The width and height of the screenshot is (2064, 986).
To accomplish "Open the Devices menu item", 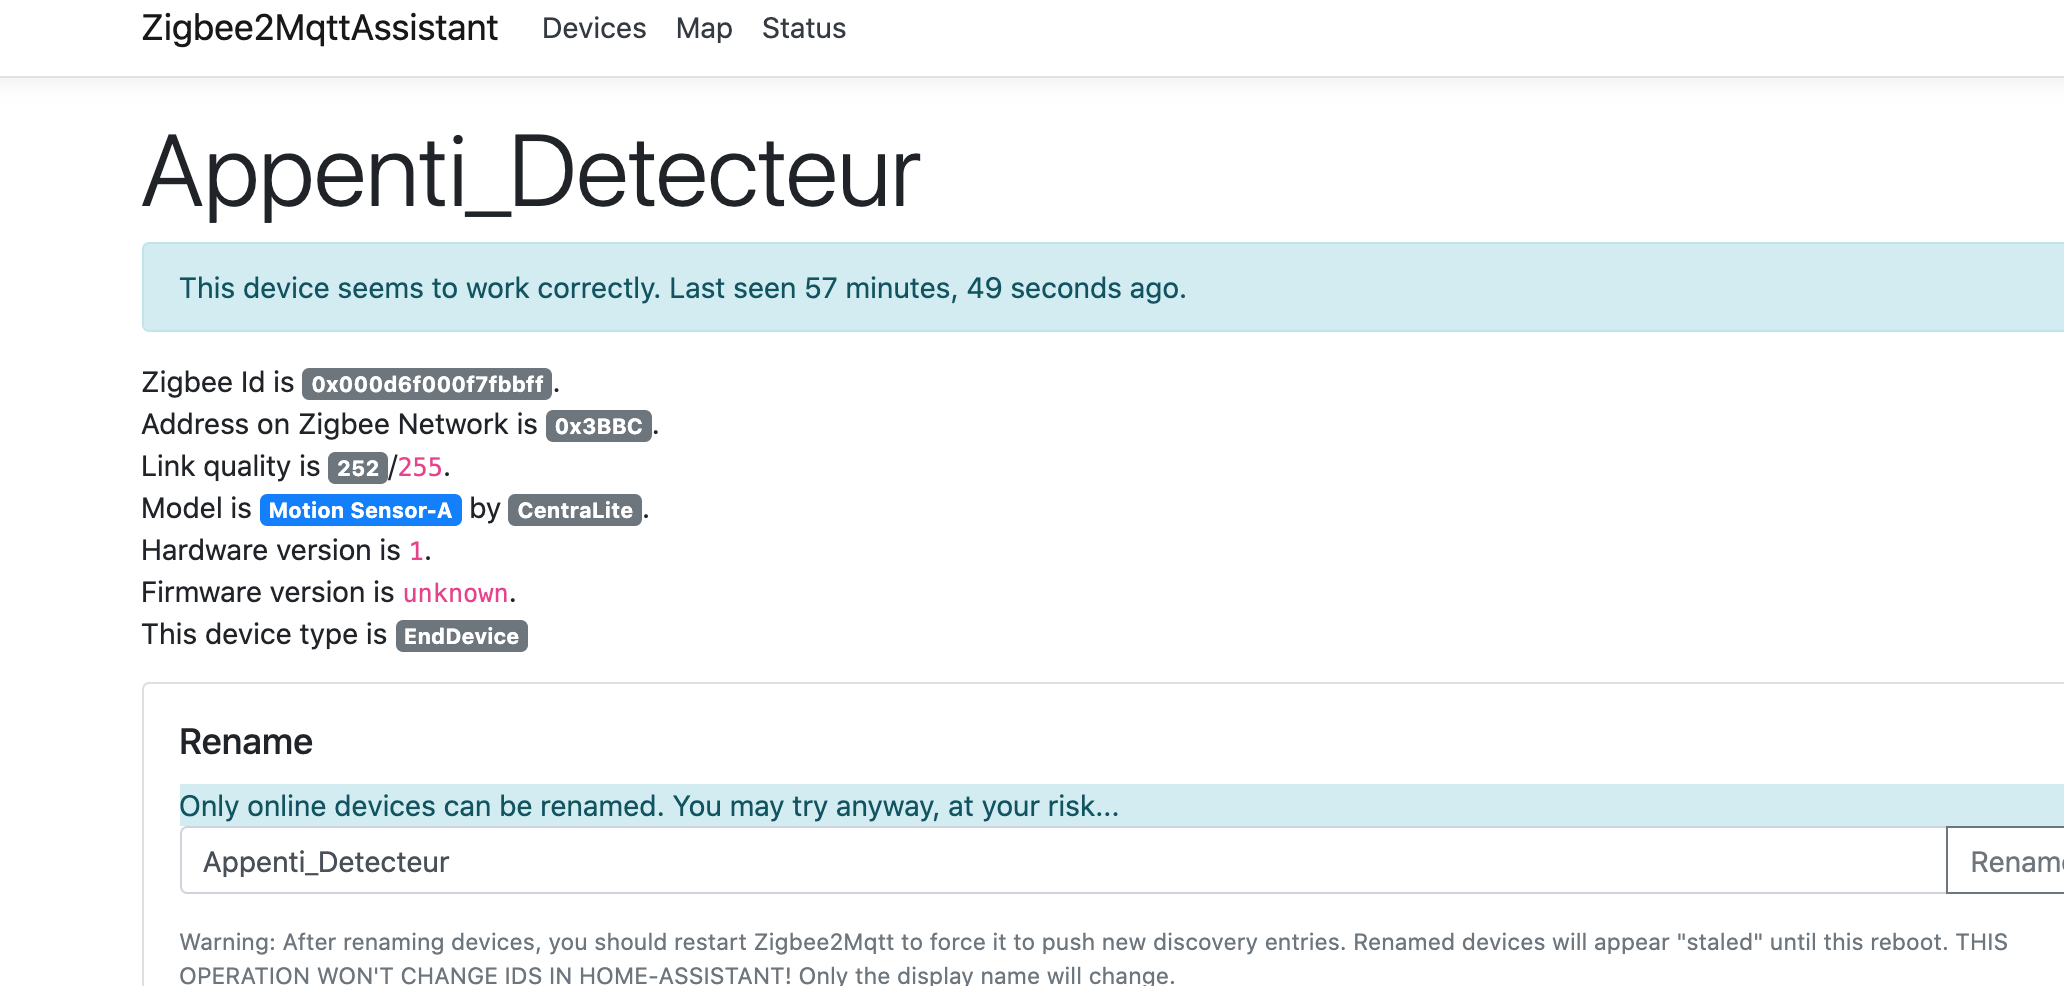I will click(x=594, y=28).
